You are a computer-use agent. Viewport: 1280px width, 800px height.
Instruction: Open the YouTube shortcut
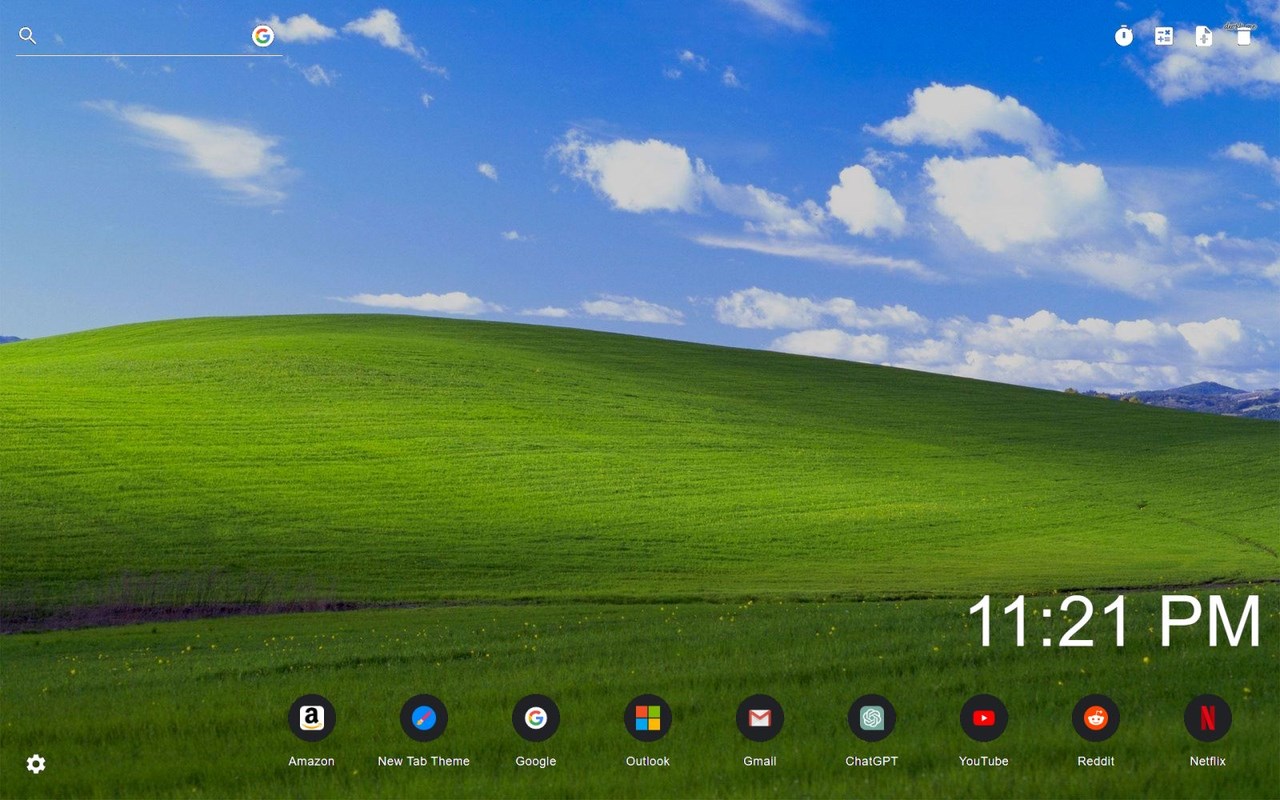984,718
